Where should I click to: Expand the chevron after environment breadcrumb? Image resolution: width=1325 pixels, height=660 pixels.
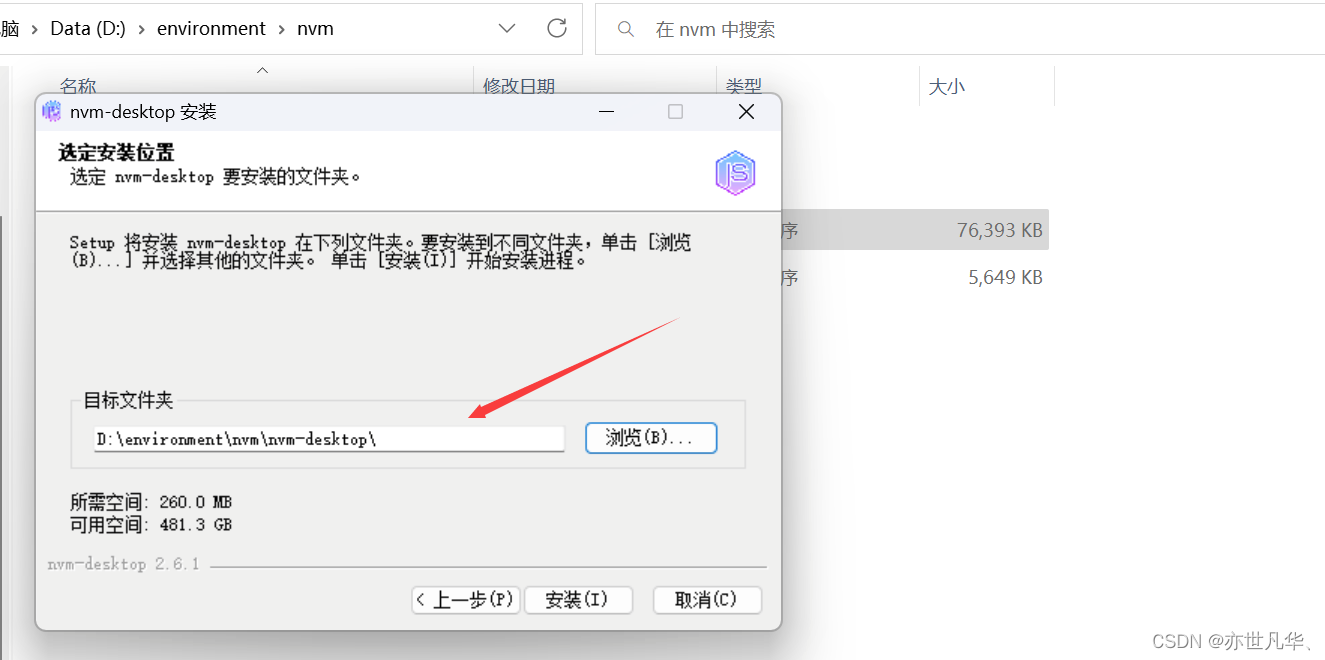pos(282,29)
